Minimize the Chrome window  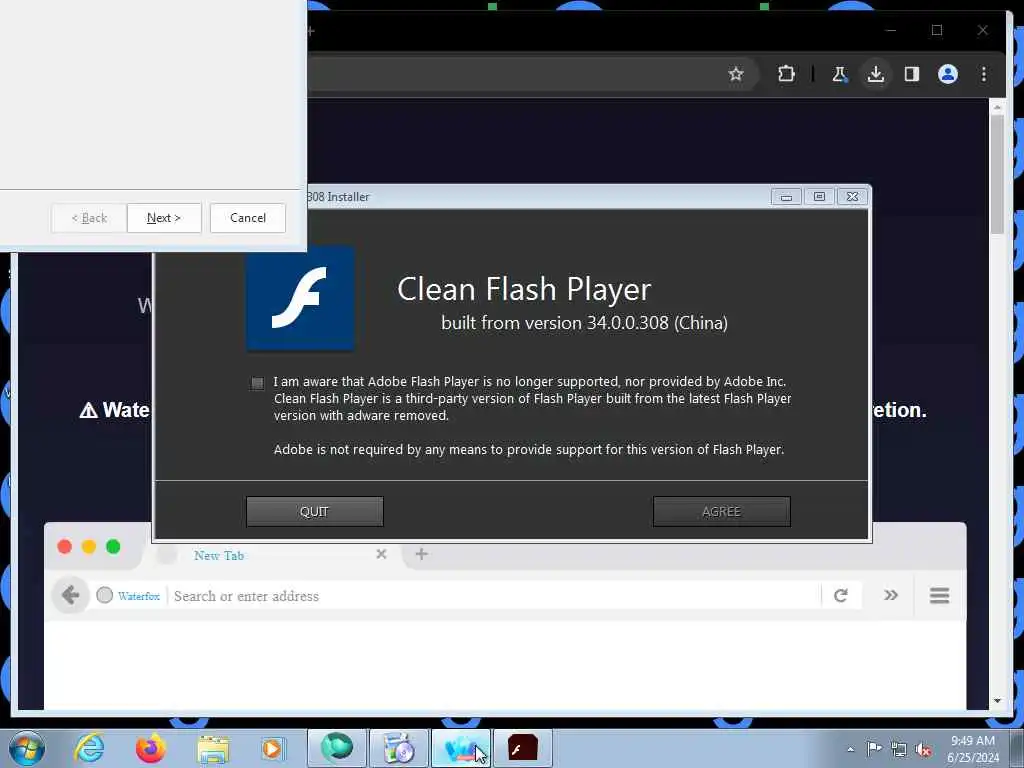pos(891,30)
